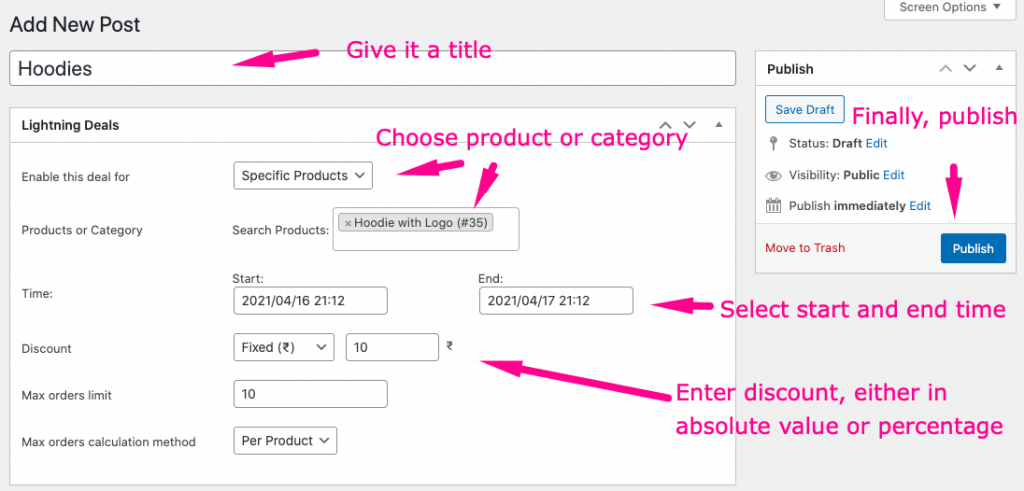1024x491 pixels.
Task: Open the Per Product calculation dropdown
Action: (285, 440)
